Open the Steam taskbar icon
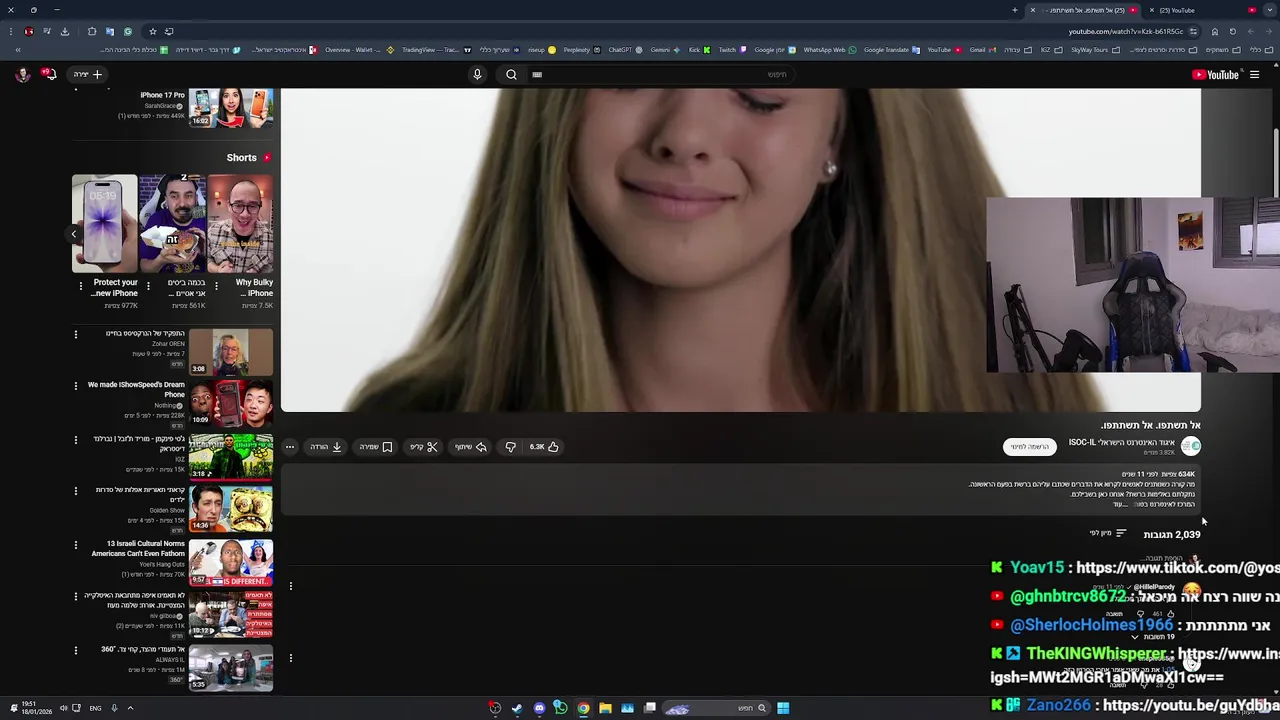This screenshot has height=720, width=1280. 517,708
